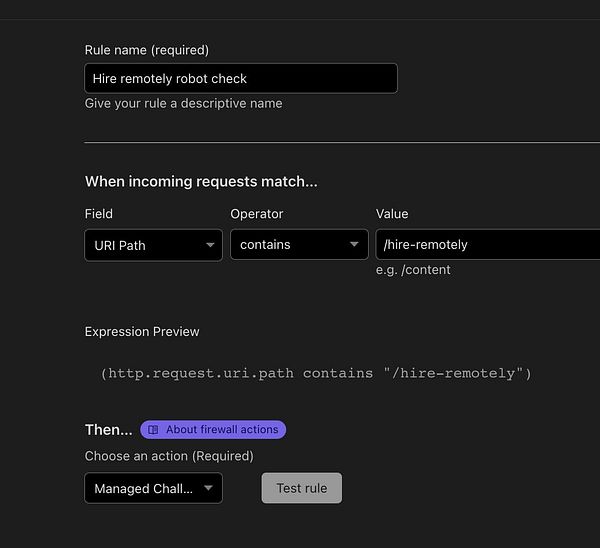Click the arrow on the contains dropdown

tap(355, 245)
